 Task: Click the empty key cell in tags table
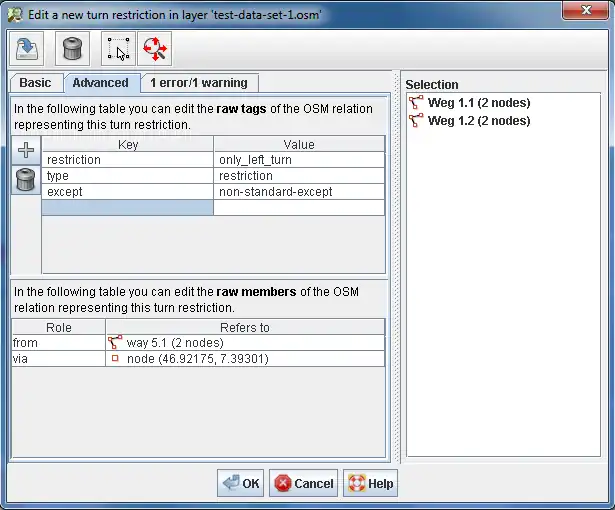coord(127,208)
